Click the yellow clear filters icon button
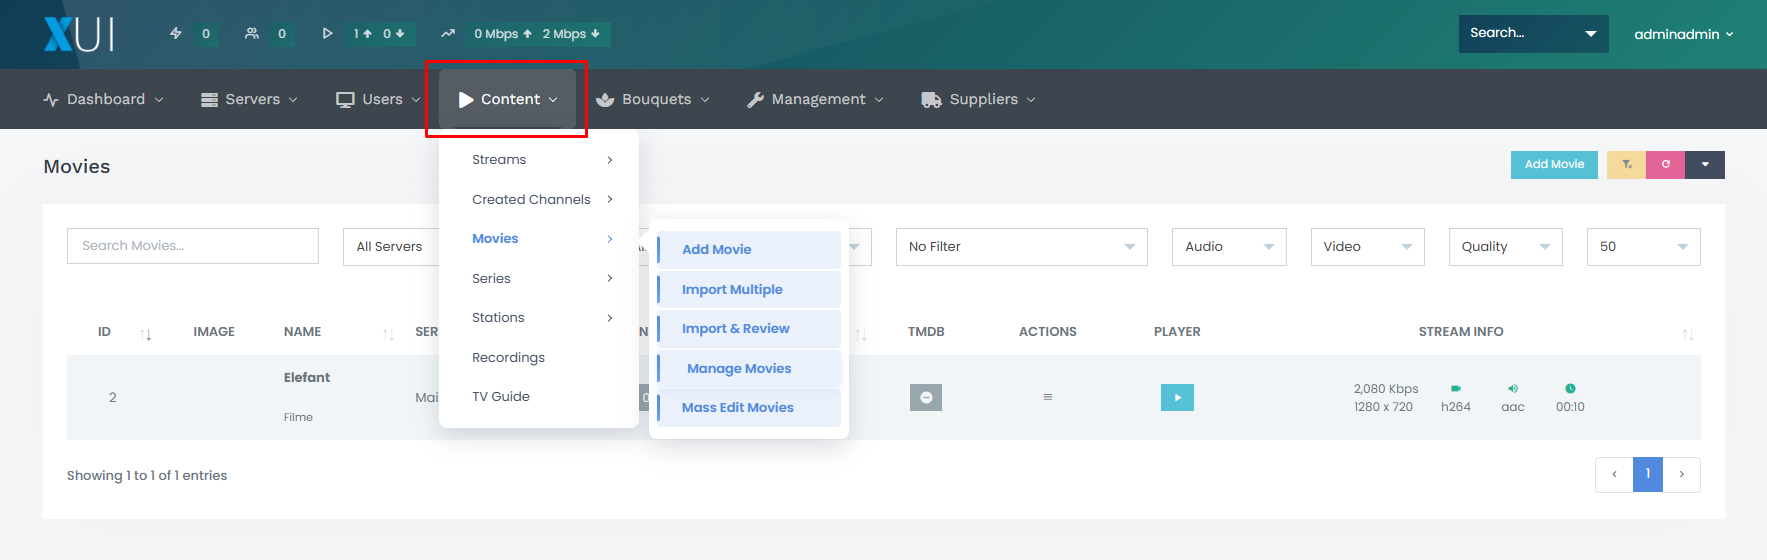1767x560 pixels. point(1626,164)
